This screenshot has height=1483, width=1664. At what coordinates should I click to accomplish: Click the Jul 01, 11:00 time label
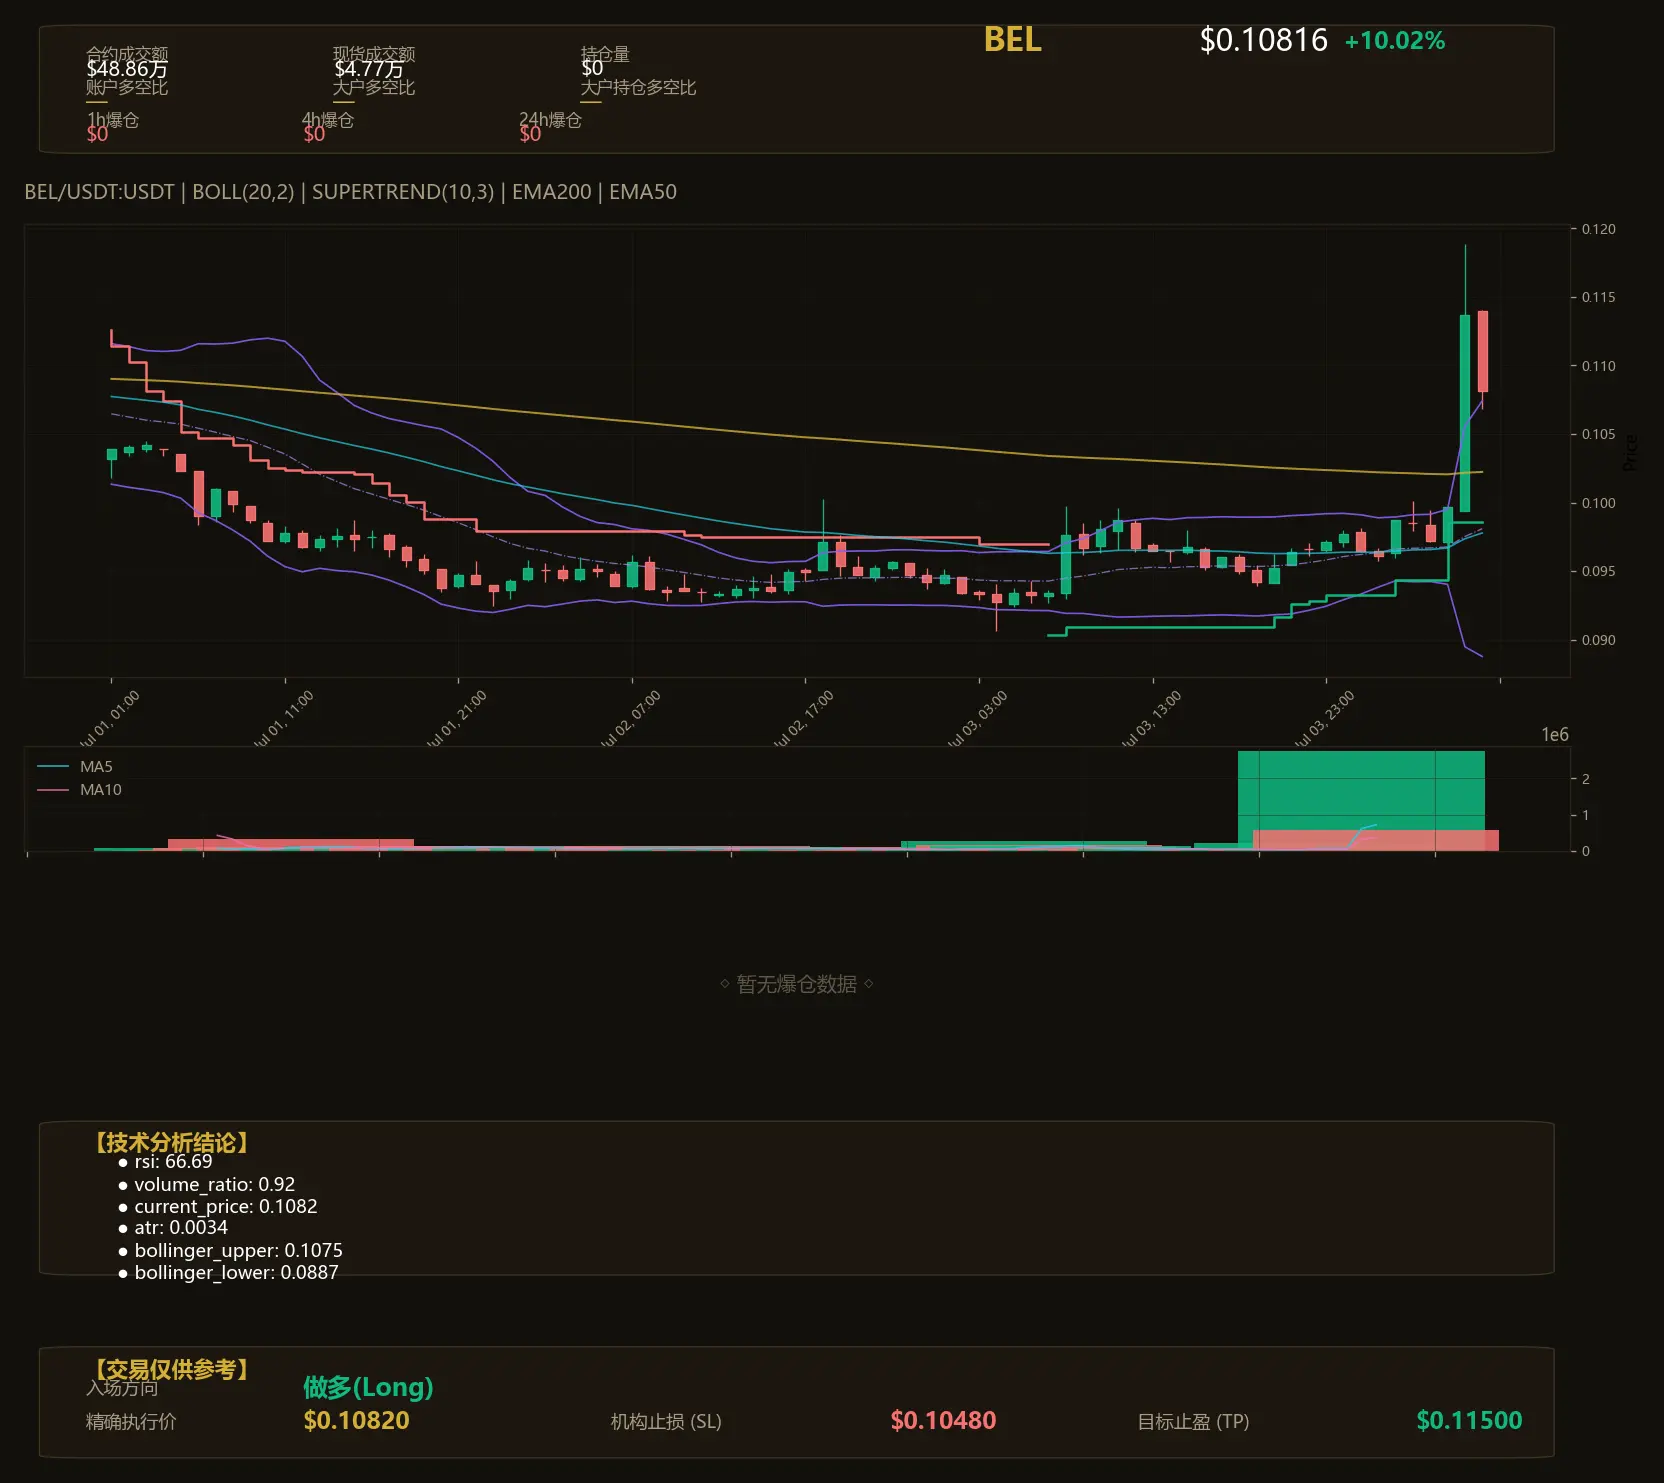pyautogui.click(x=283, y=719)
